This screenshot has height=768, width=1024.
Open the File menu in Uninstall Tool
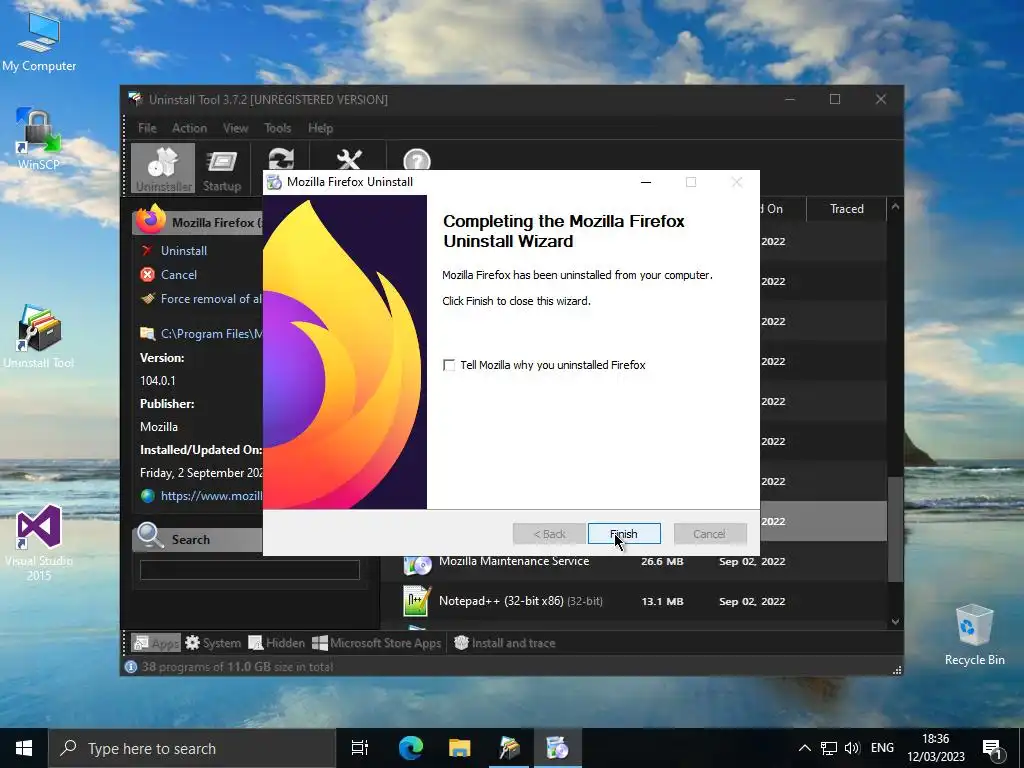(147, 128)
